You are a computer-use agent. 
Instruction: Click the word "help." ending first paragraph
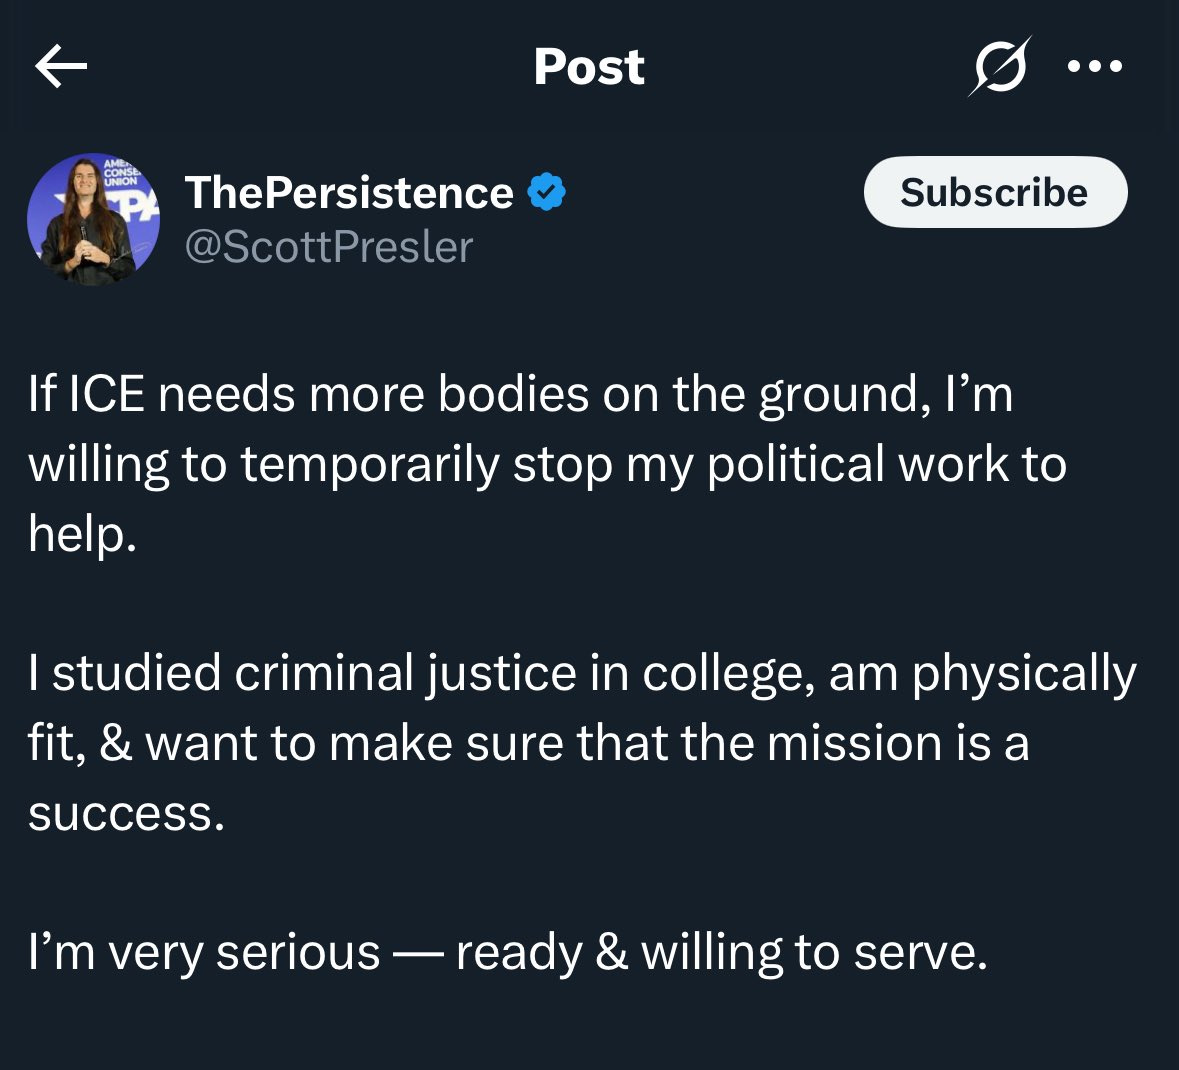(x=82, y=534)
